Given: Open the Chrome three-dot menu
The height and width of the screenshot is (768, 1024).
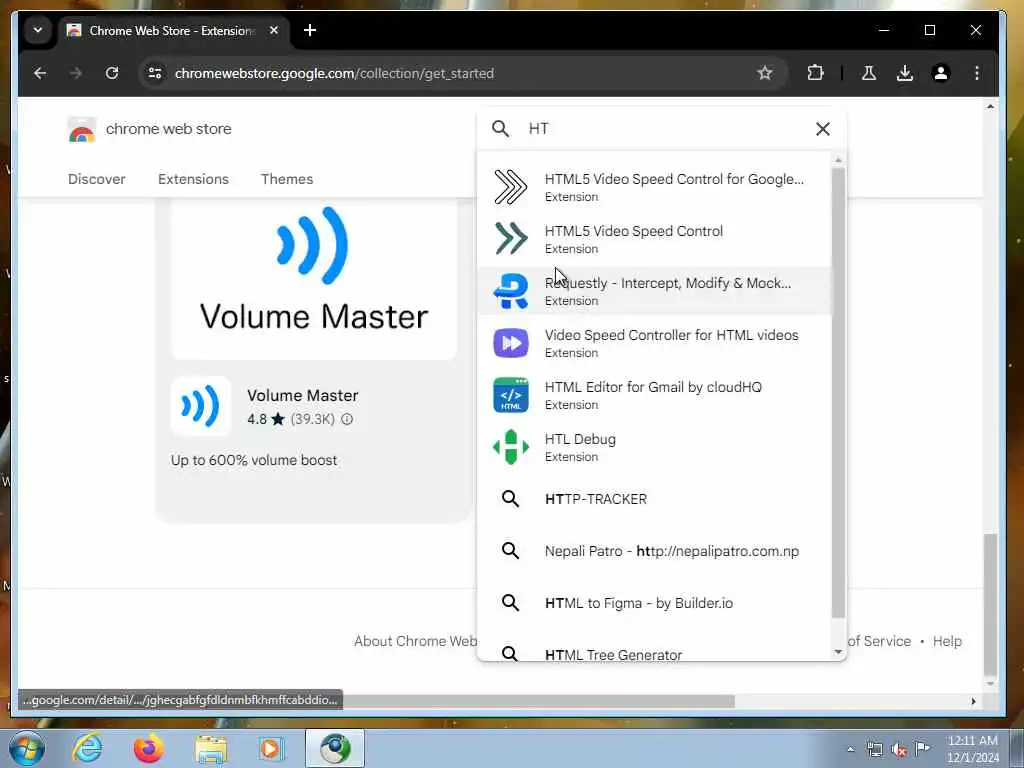Looking at the screenshot, I should coord(976,73).
